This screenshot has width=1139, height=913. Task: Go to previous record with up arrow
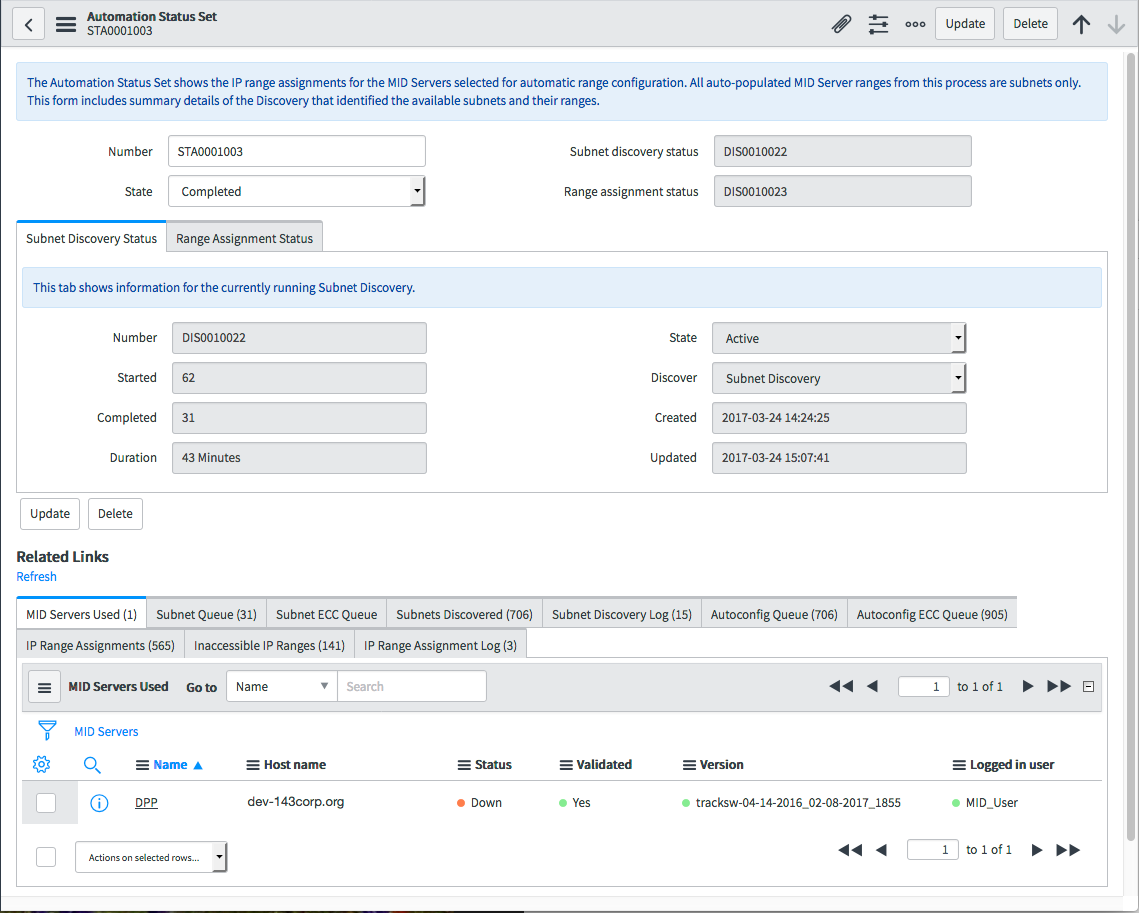click(1081, 24)
